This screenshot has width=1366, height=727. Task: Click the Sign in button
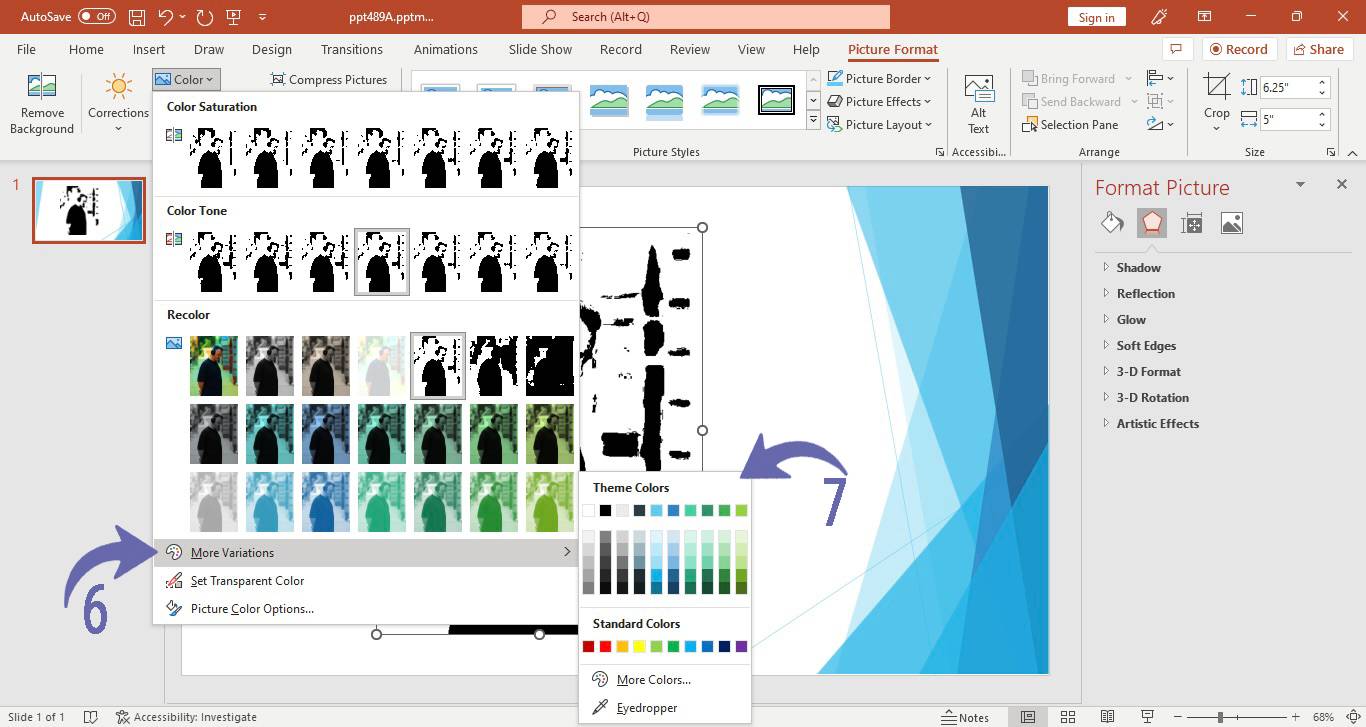click(1097, 17)
